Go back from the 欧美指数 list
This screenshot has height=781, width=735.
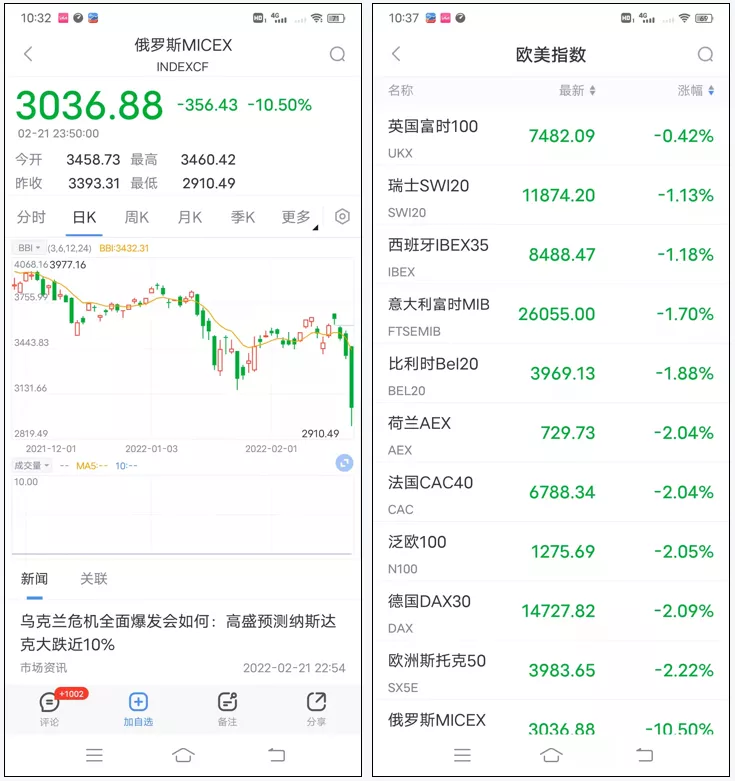click(396, 54)
